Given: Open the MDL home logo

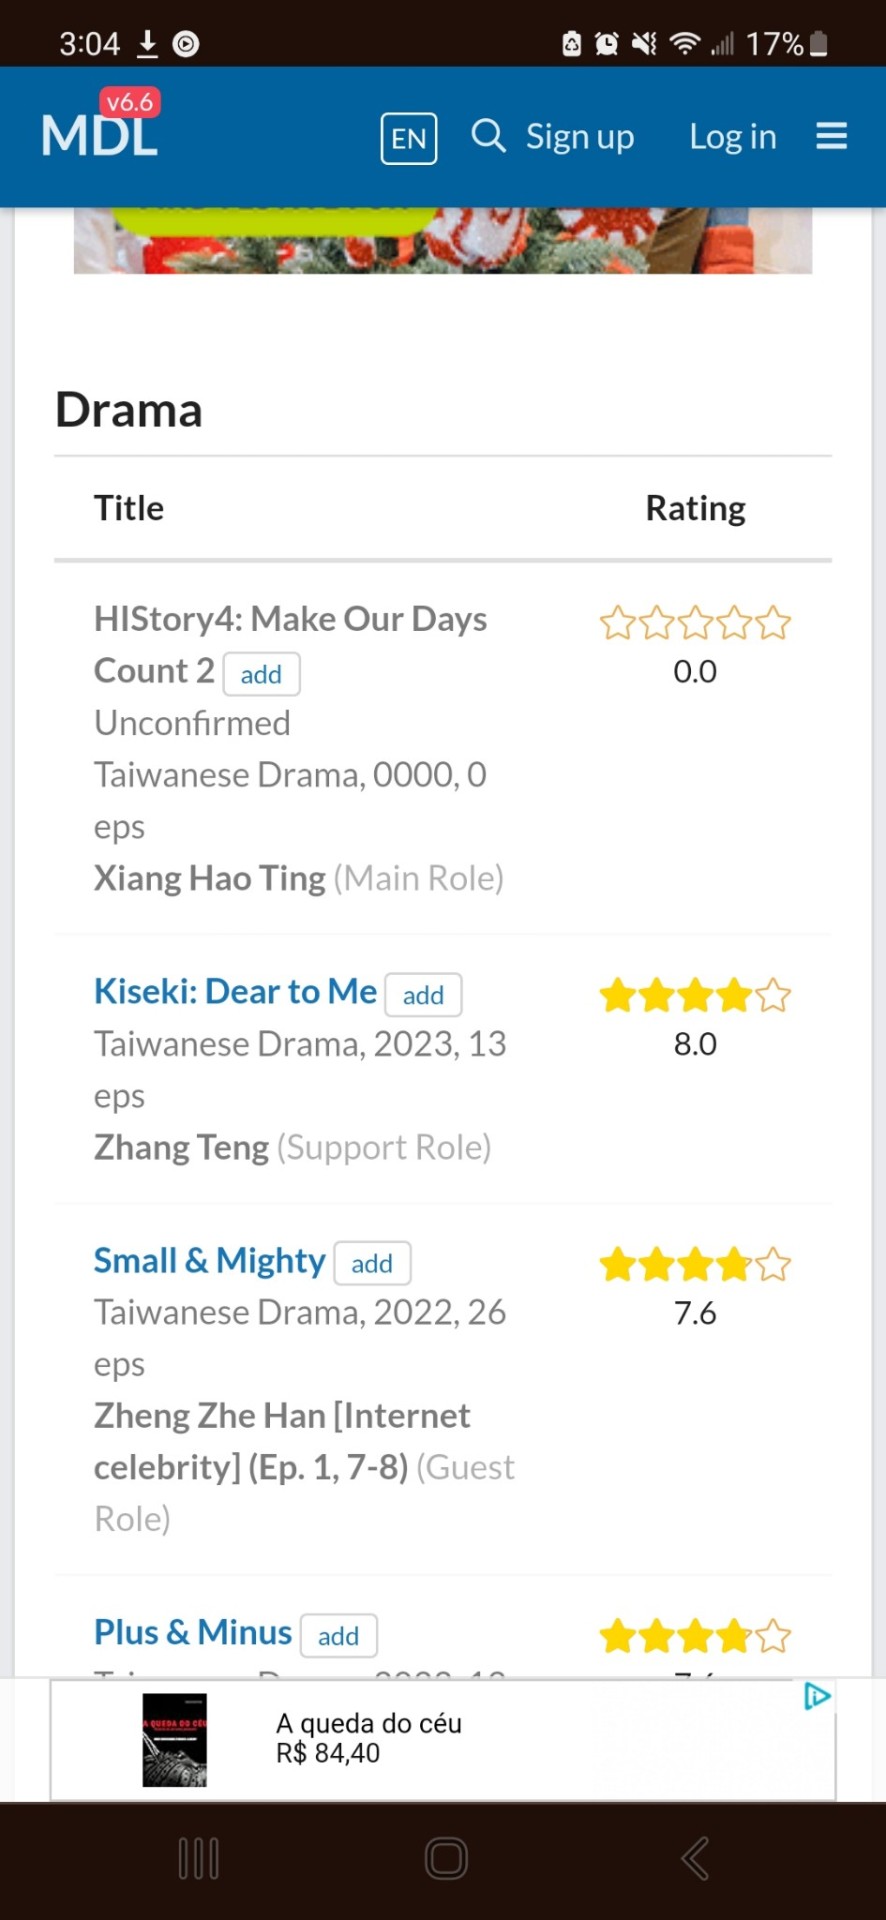Looking at the screenshot, I should pos(100,134).
